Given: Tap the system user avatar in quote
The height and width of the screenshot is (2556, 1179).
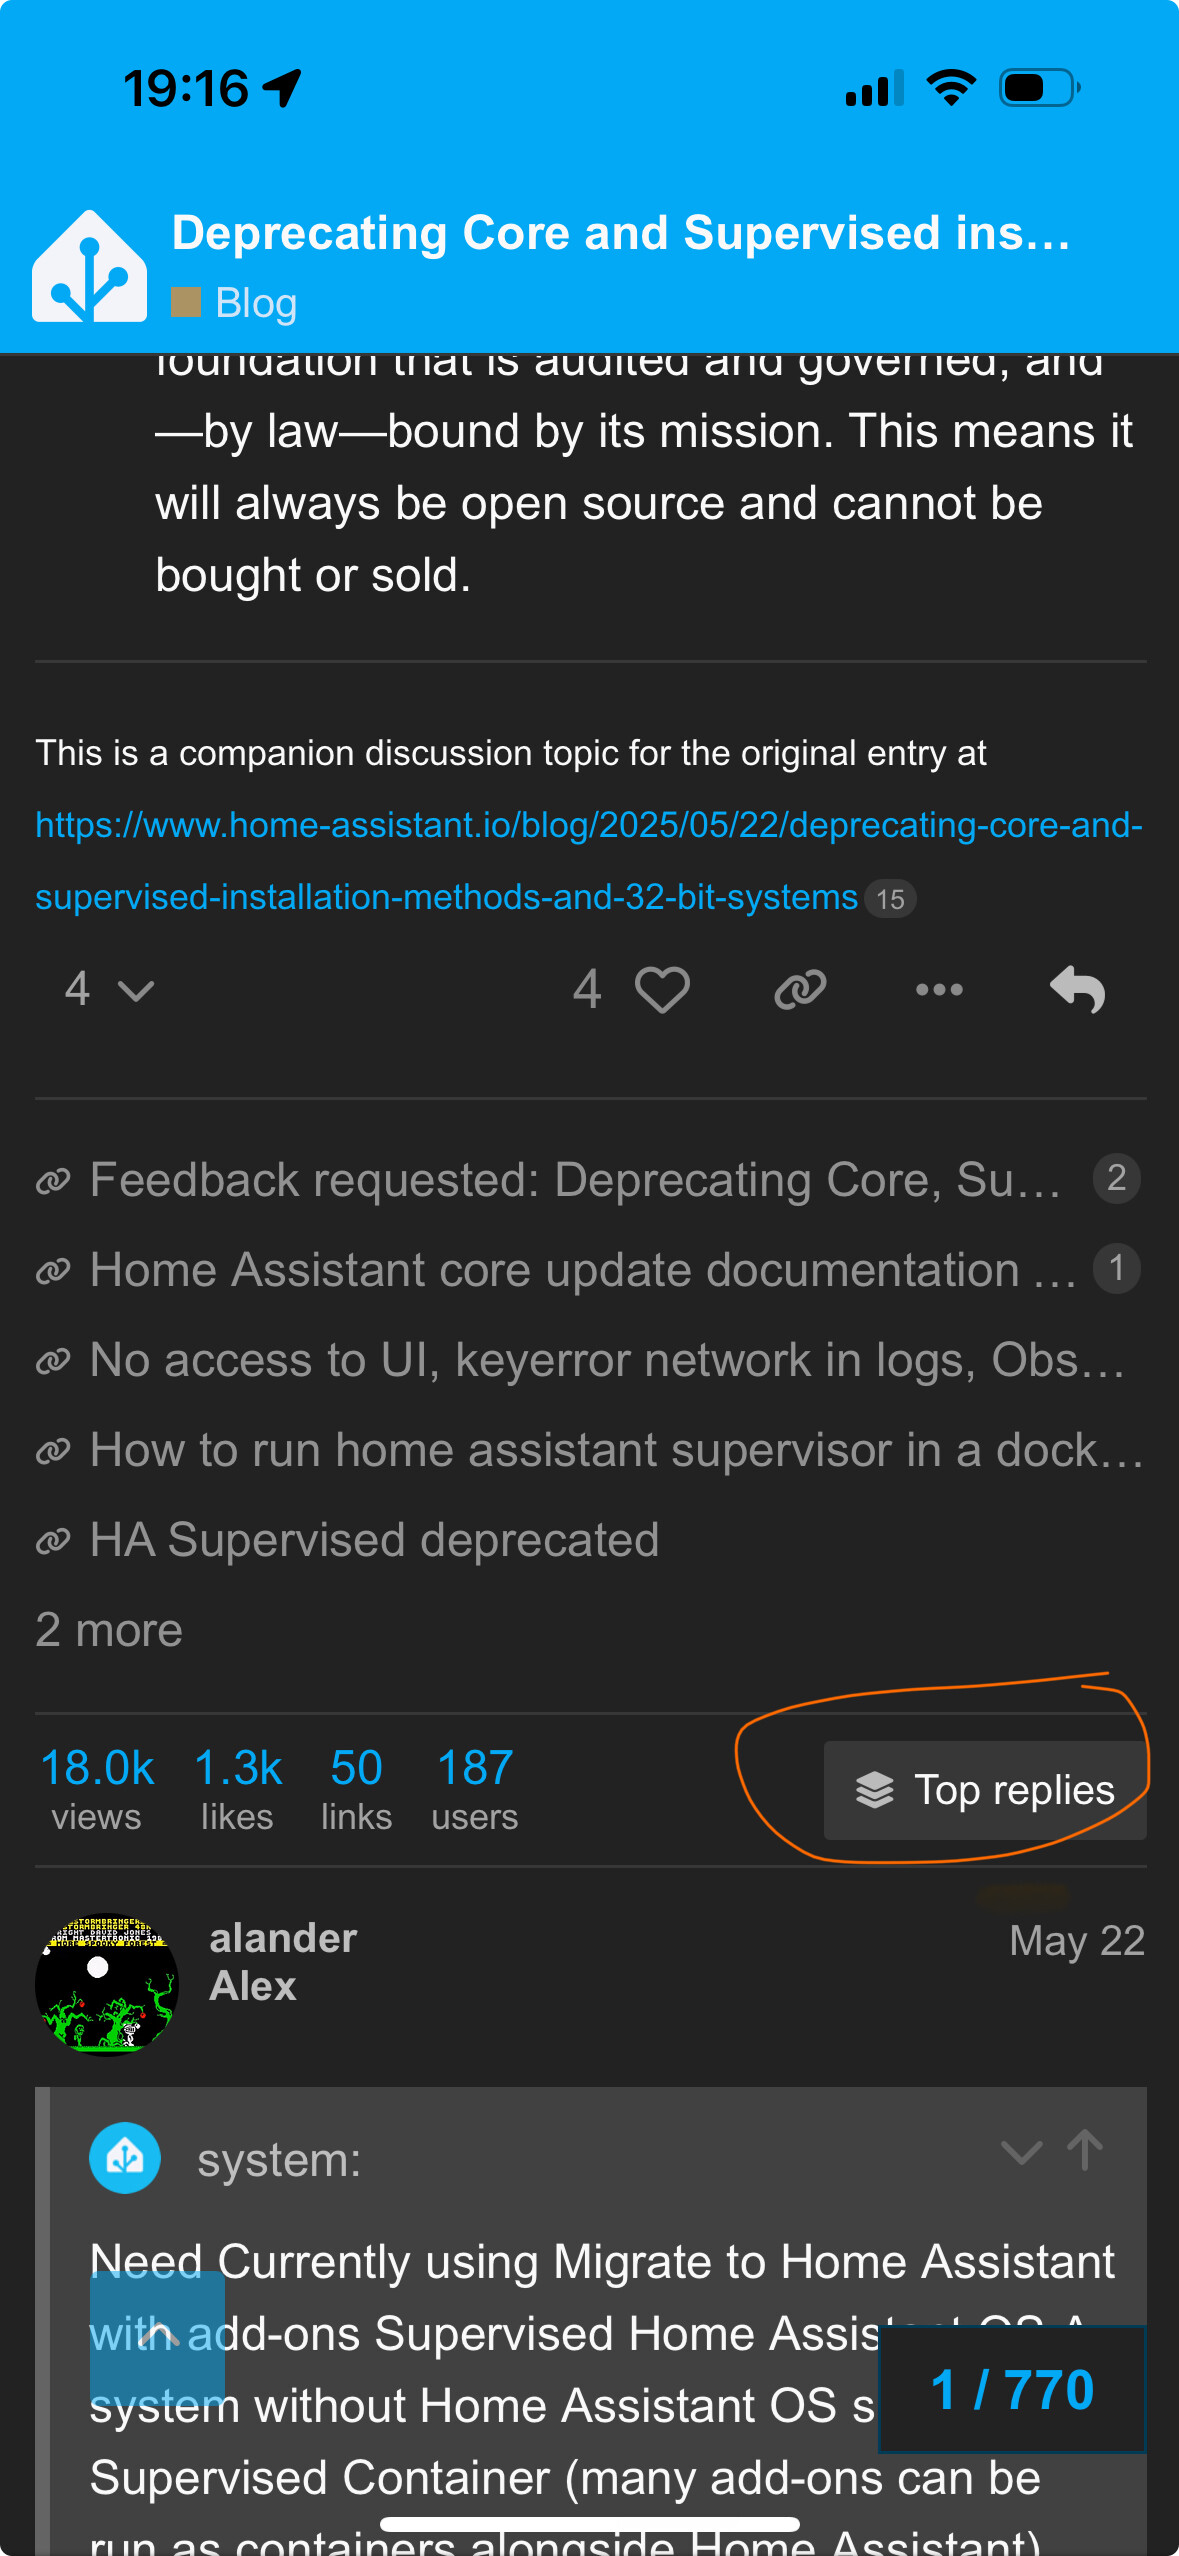Looking at the screenshot, I should click(x=125, y=2158).
